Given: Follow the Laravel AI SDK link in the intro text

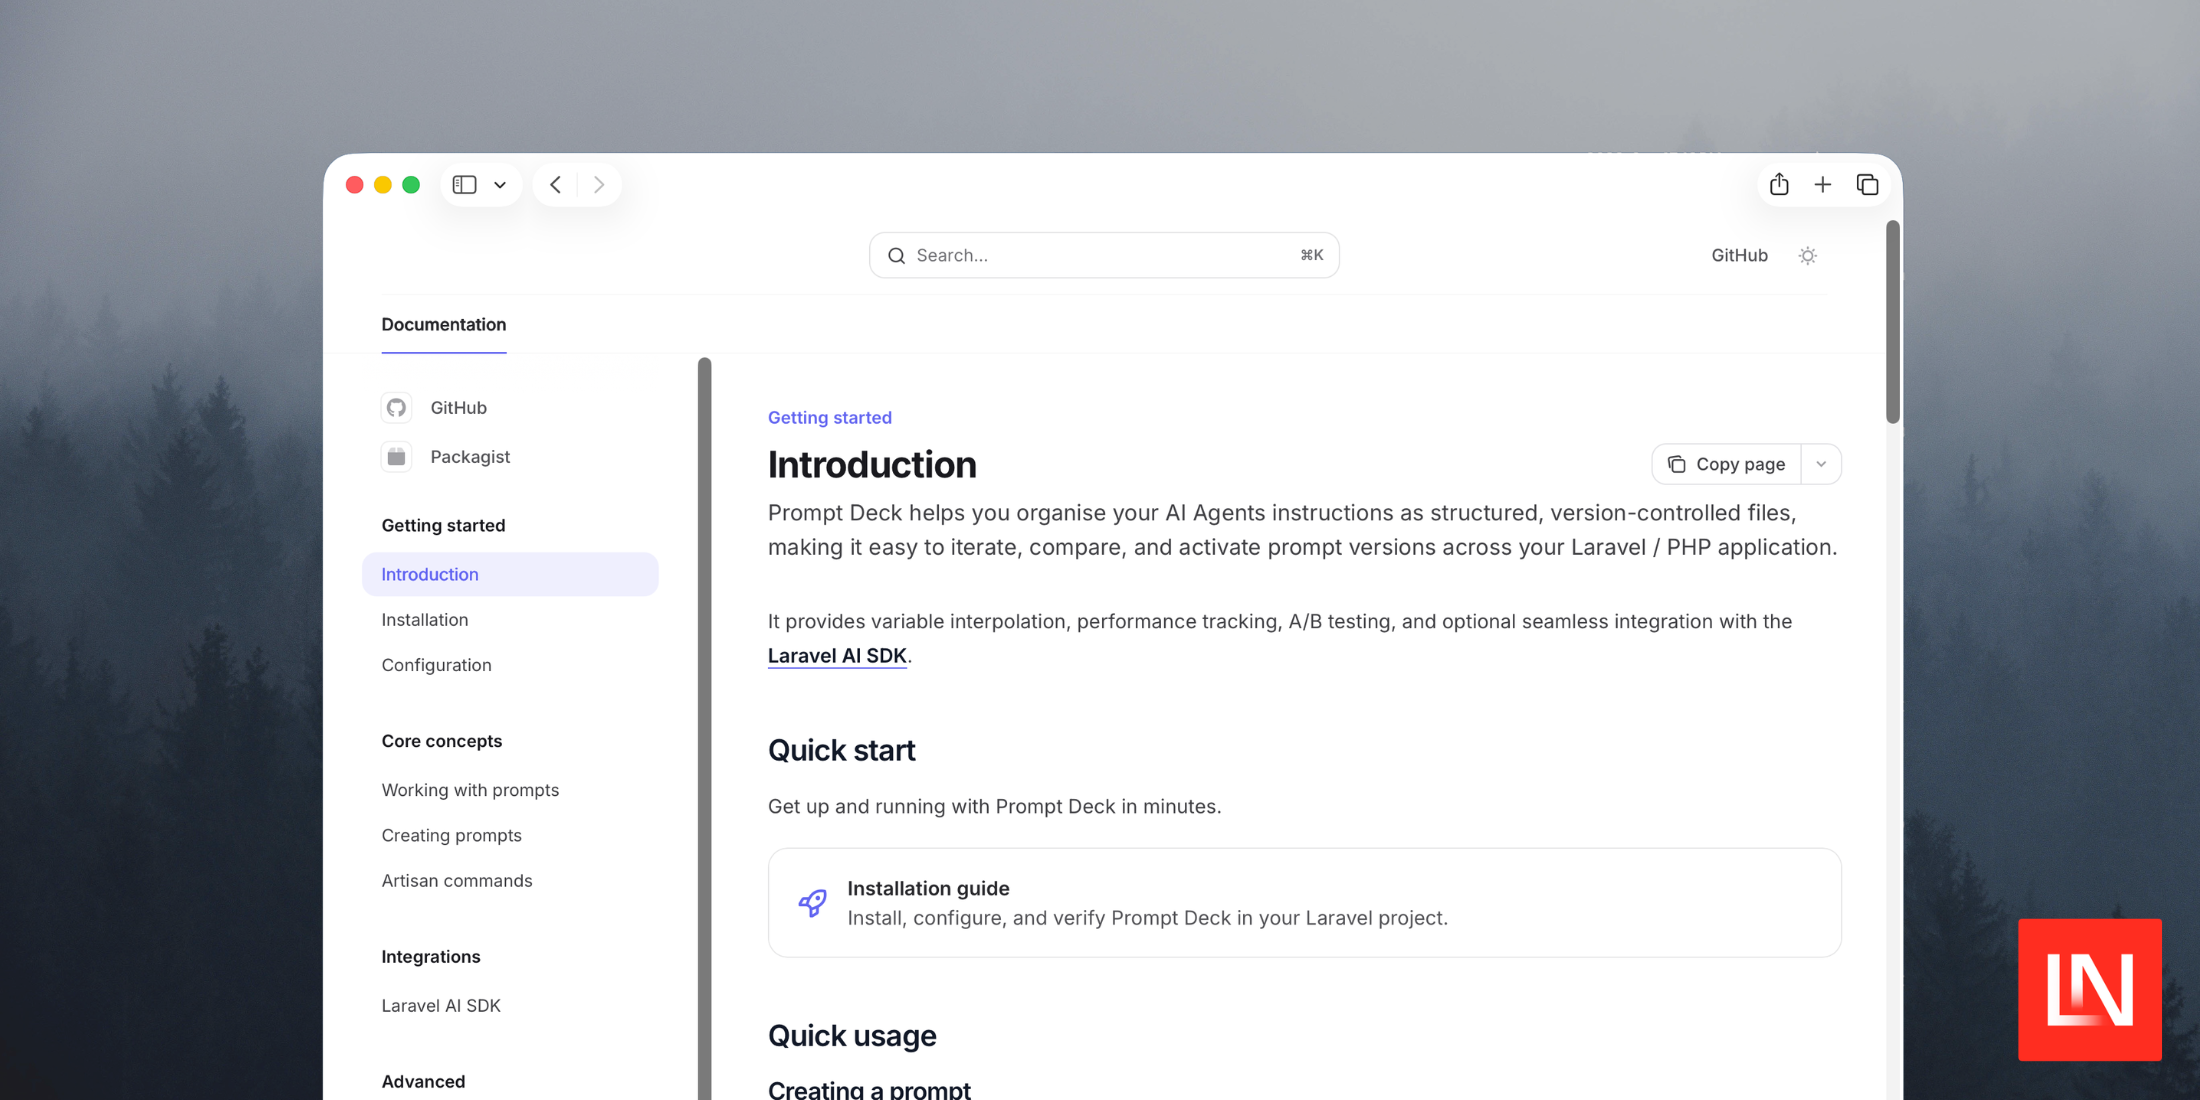Looking at the screenshot, I should click(x=837, y=655).
